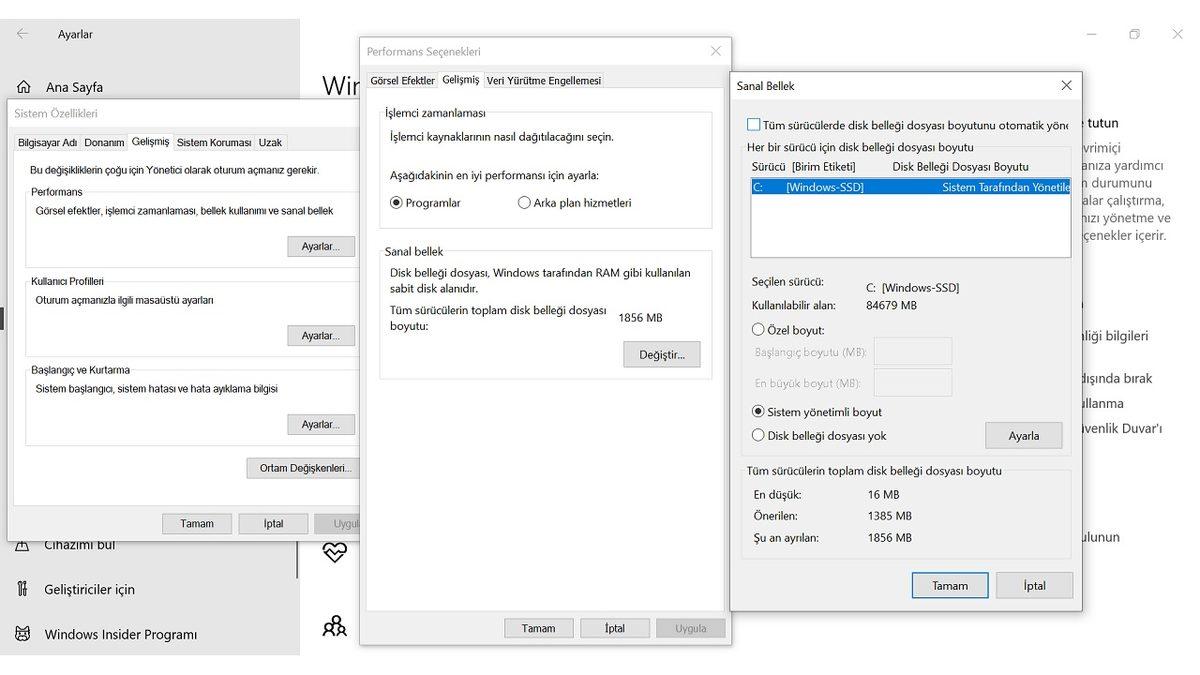The height and width of the screenshot is (675, 1200).
Task: Select the C: Windows-SSD drive row
Action: coord(910,187)
